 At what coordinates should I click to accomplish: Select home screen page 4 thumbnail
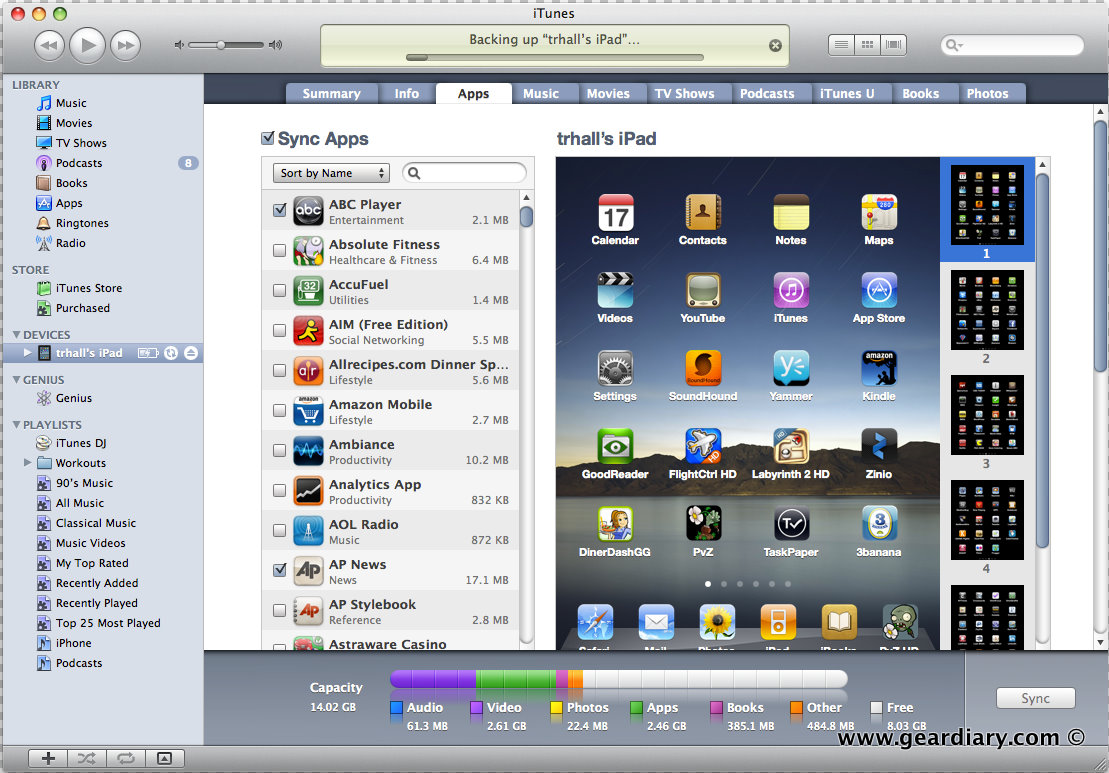click(x=987, y=520)
